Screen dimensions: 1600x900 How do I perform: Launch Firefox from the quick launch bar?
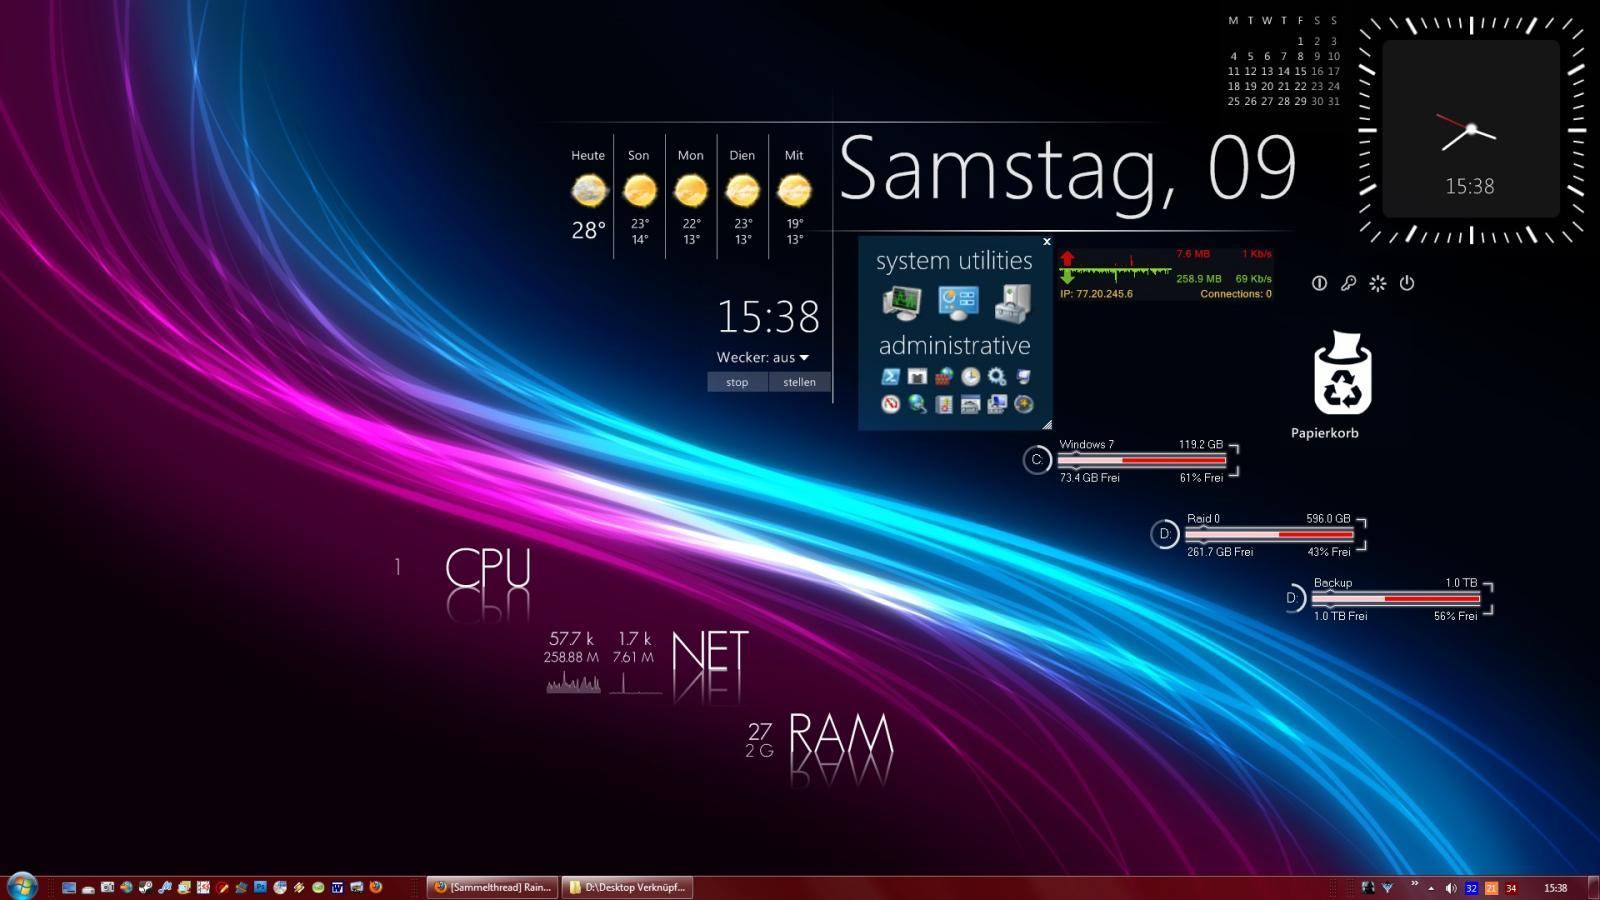point(376,887)
